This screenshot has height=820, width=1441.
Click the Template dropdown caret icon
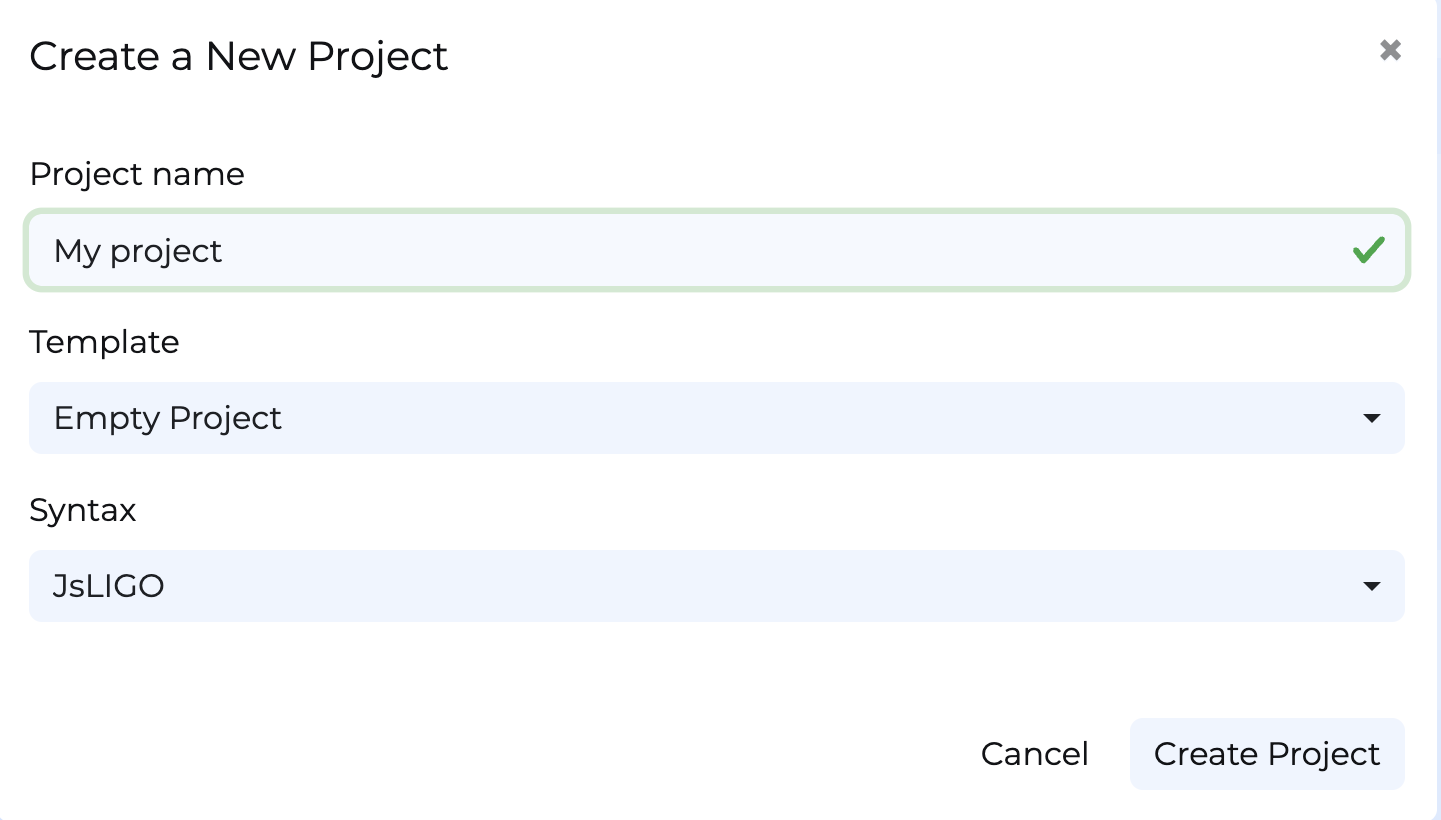(1374, 418)
